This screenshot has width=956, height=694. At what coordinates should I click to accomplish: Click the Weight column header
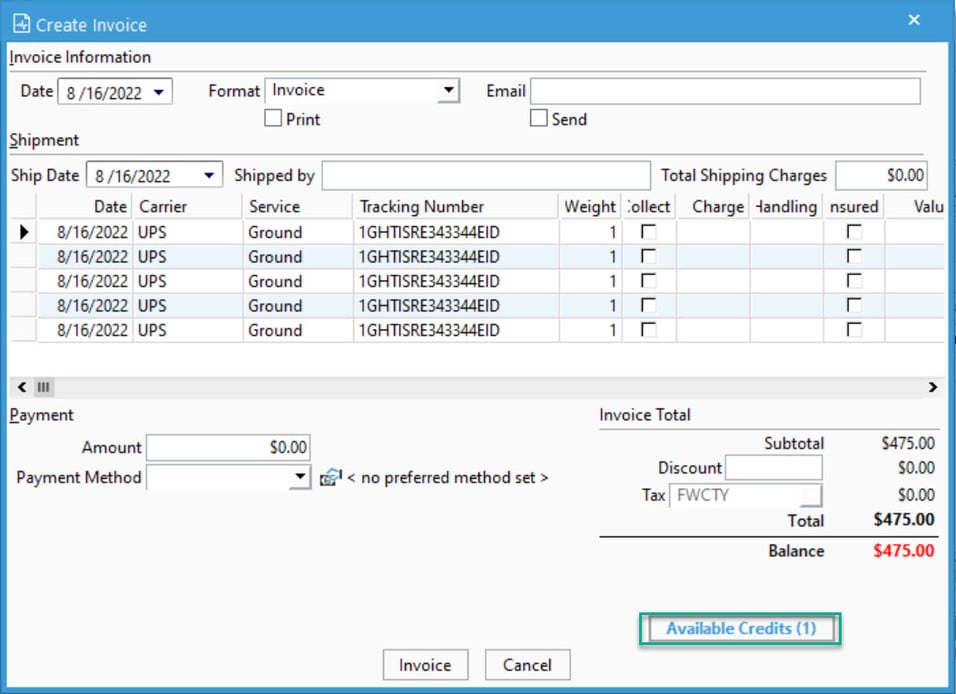coord(589,206)
